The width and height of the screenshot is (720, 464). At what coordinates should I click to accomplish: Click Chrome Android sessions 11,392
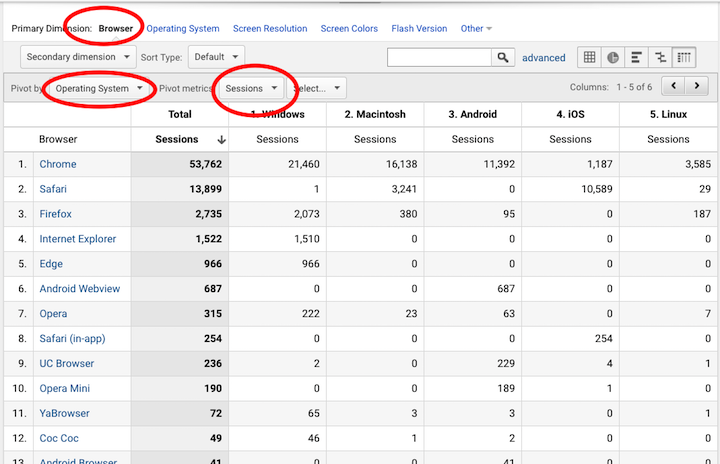(x=499, y=164)
